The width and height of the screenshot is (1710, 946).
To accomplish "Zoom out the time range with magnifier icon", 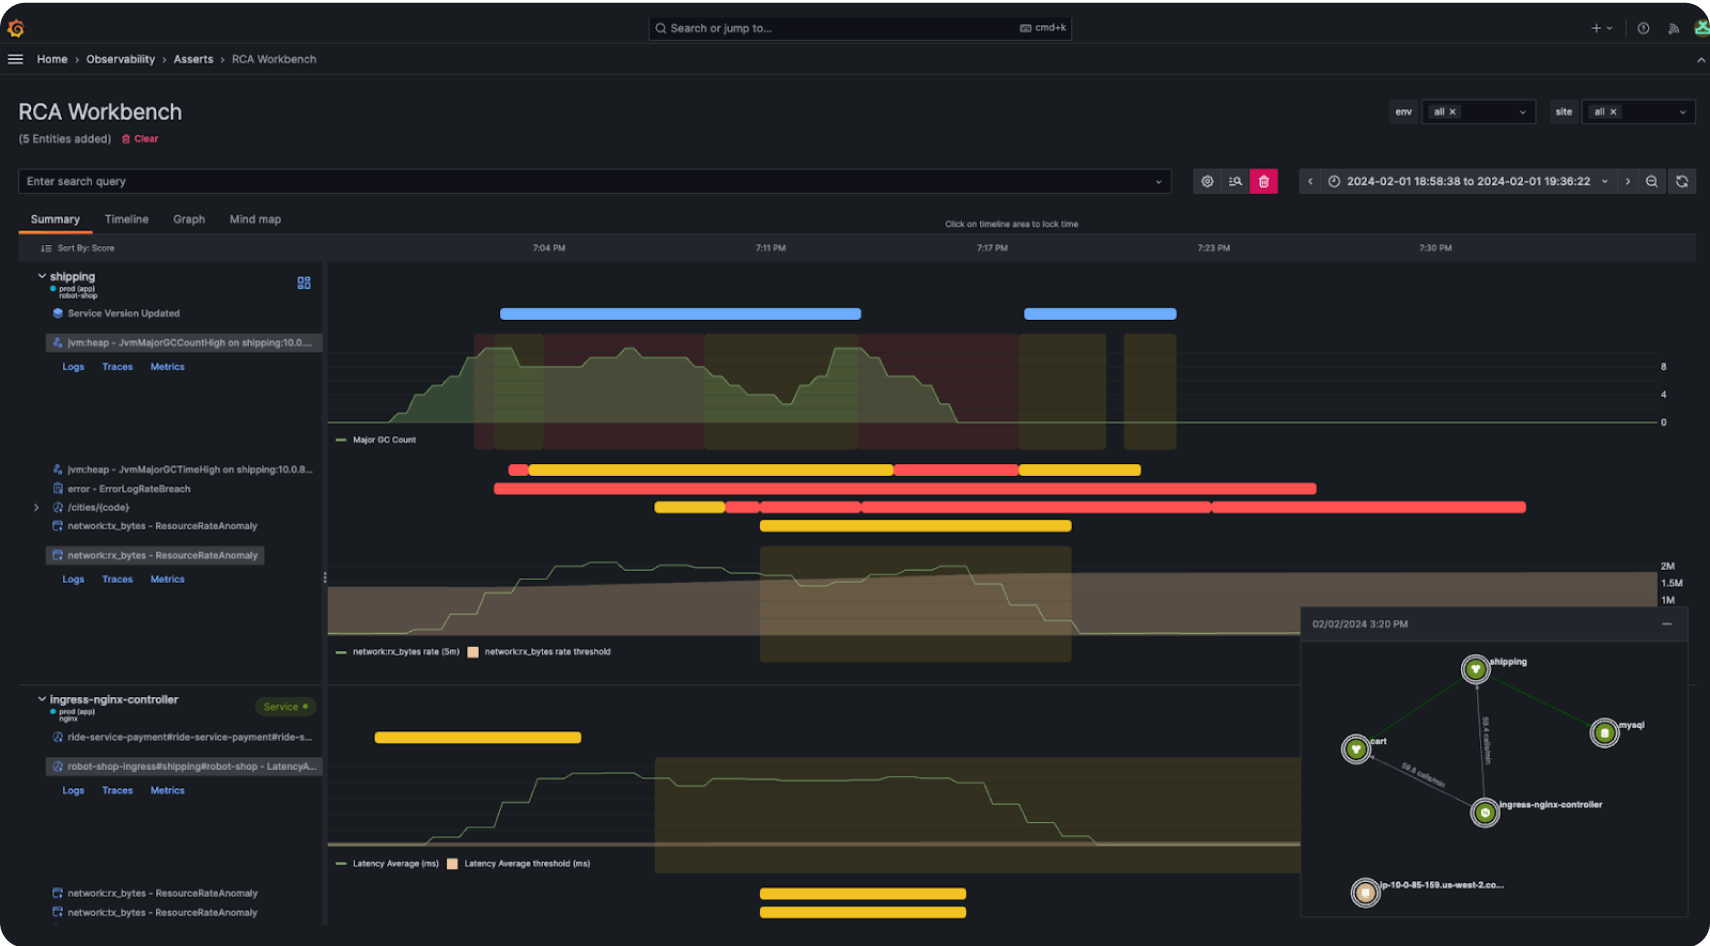I will [1651, 181].
